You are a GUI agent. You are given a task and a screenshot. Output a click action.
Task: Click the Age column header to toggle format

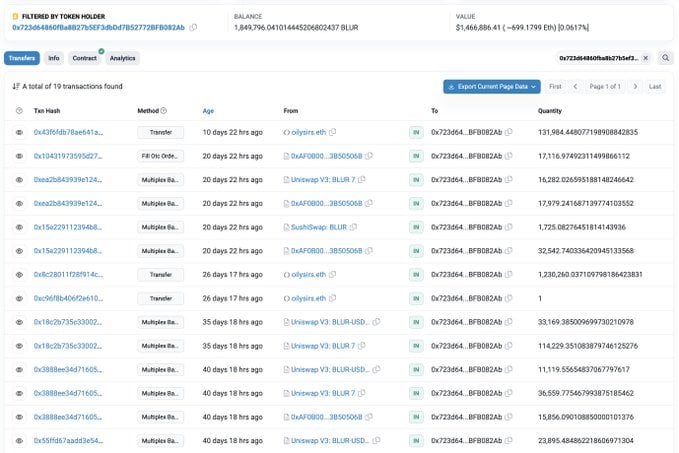click(208, 111)
